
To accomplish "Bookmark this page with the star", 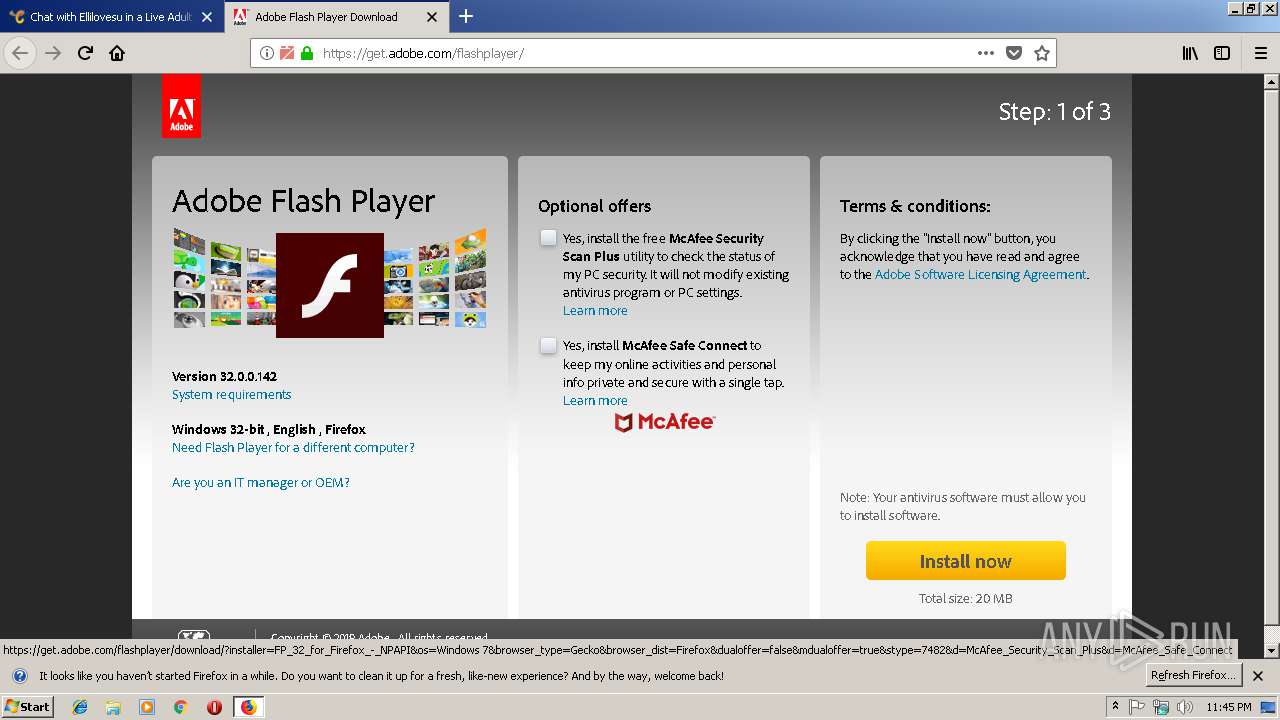I will click(x=1042, y=53).
